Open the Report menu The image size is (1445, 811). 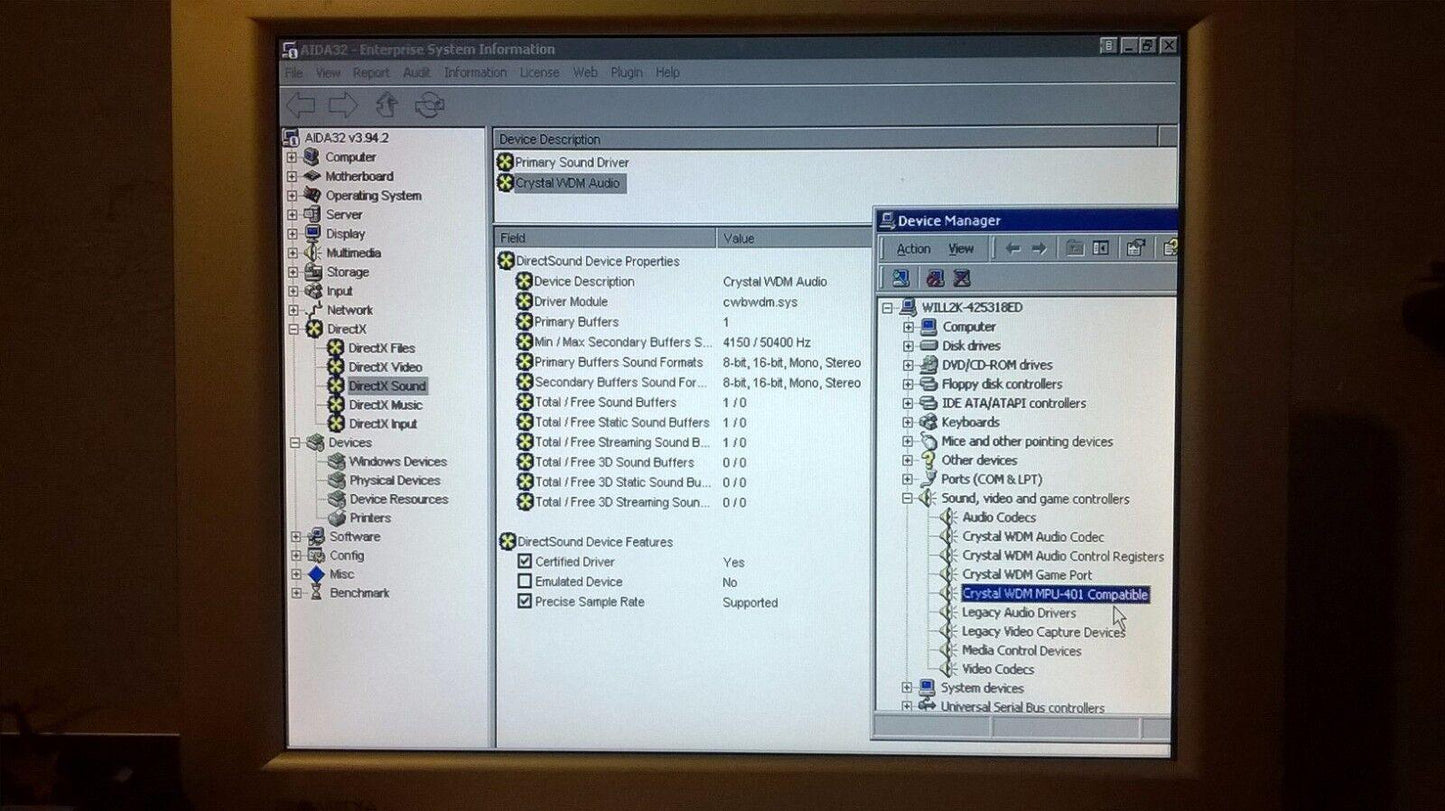pos(371,73)
